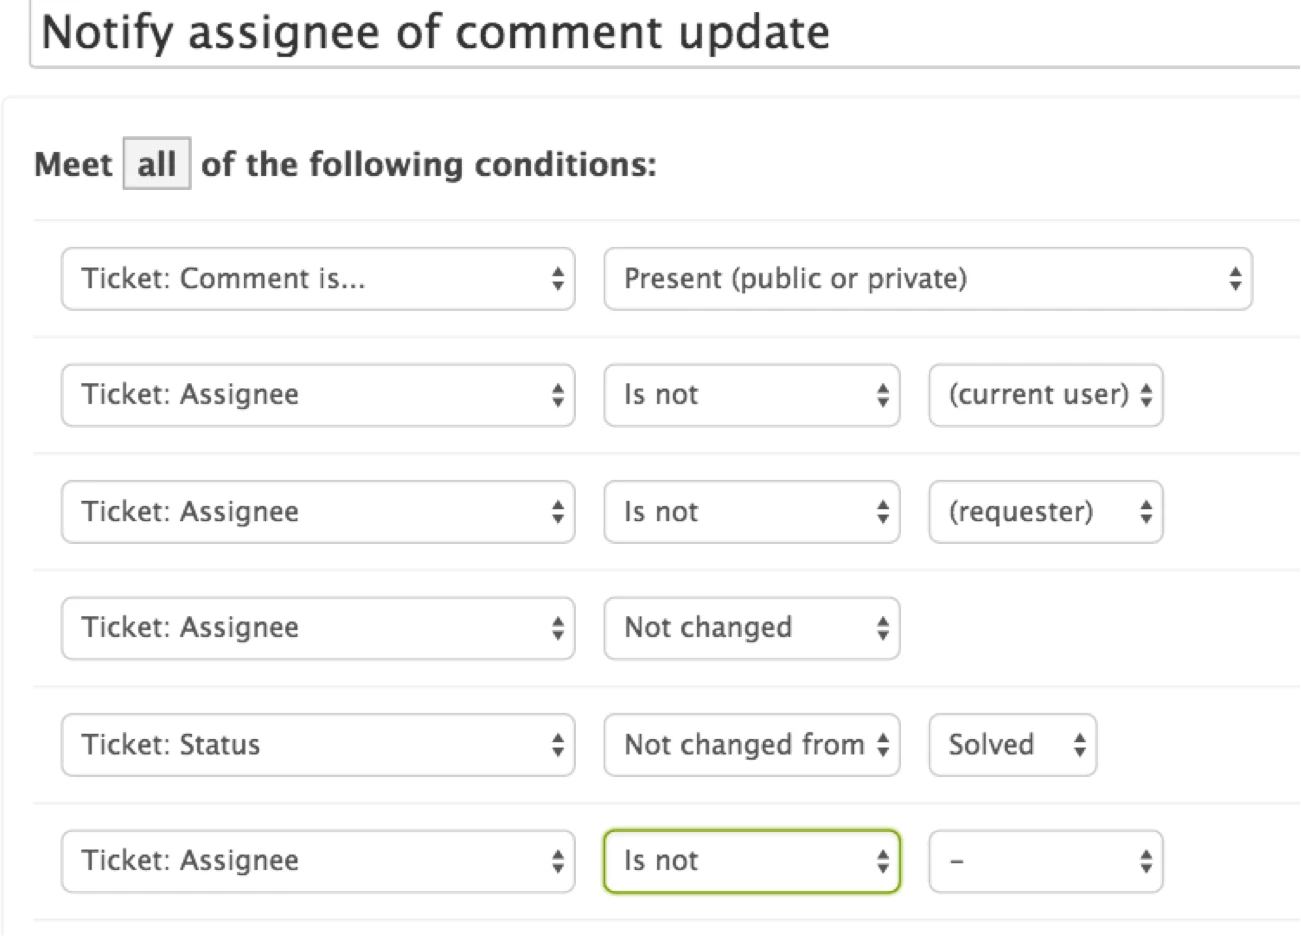This screenshot has height=936, width=1301.
Task: Expand the 'Present (public or private)' dropdown
Action: [x=927, y=279]
